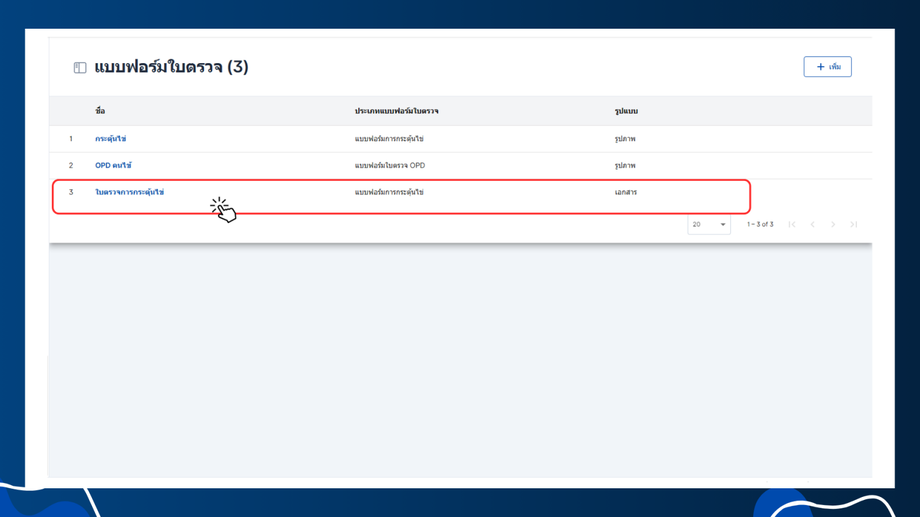This screenshot has width=920, height=517.
Task: Go to the first page of results
Action: (x=792, y=224)
